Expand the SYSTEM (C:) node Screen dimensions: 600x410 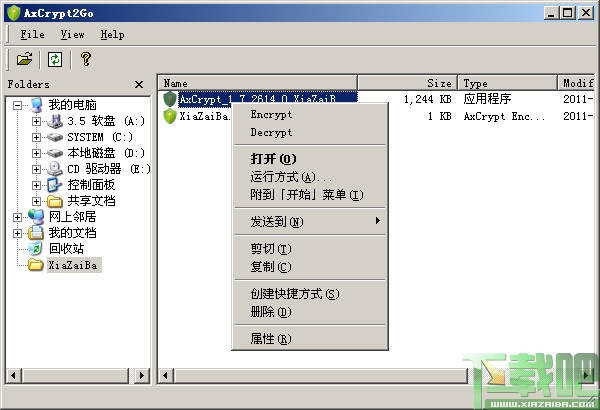(x=36, y=137)
